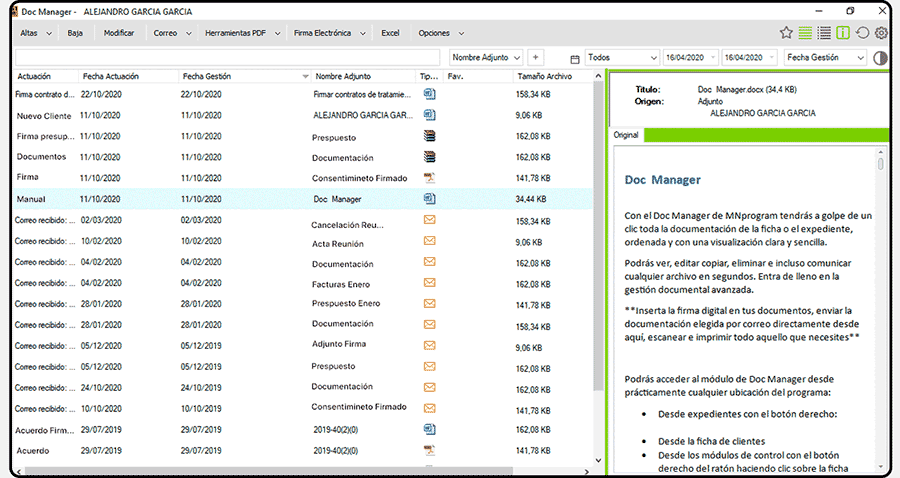Click the Word icon in Acuerdo Firm... row
900x478 pixels.
tap(429, 429)
